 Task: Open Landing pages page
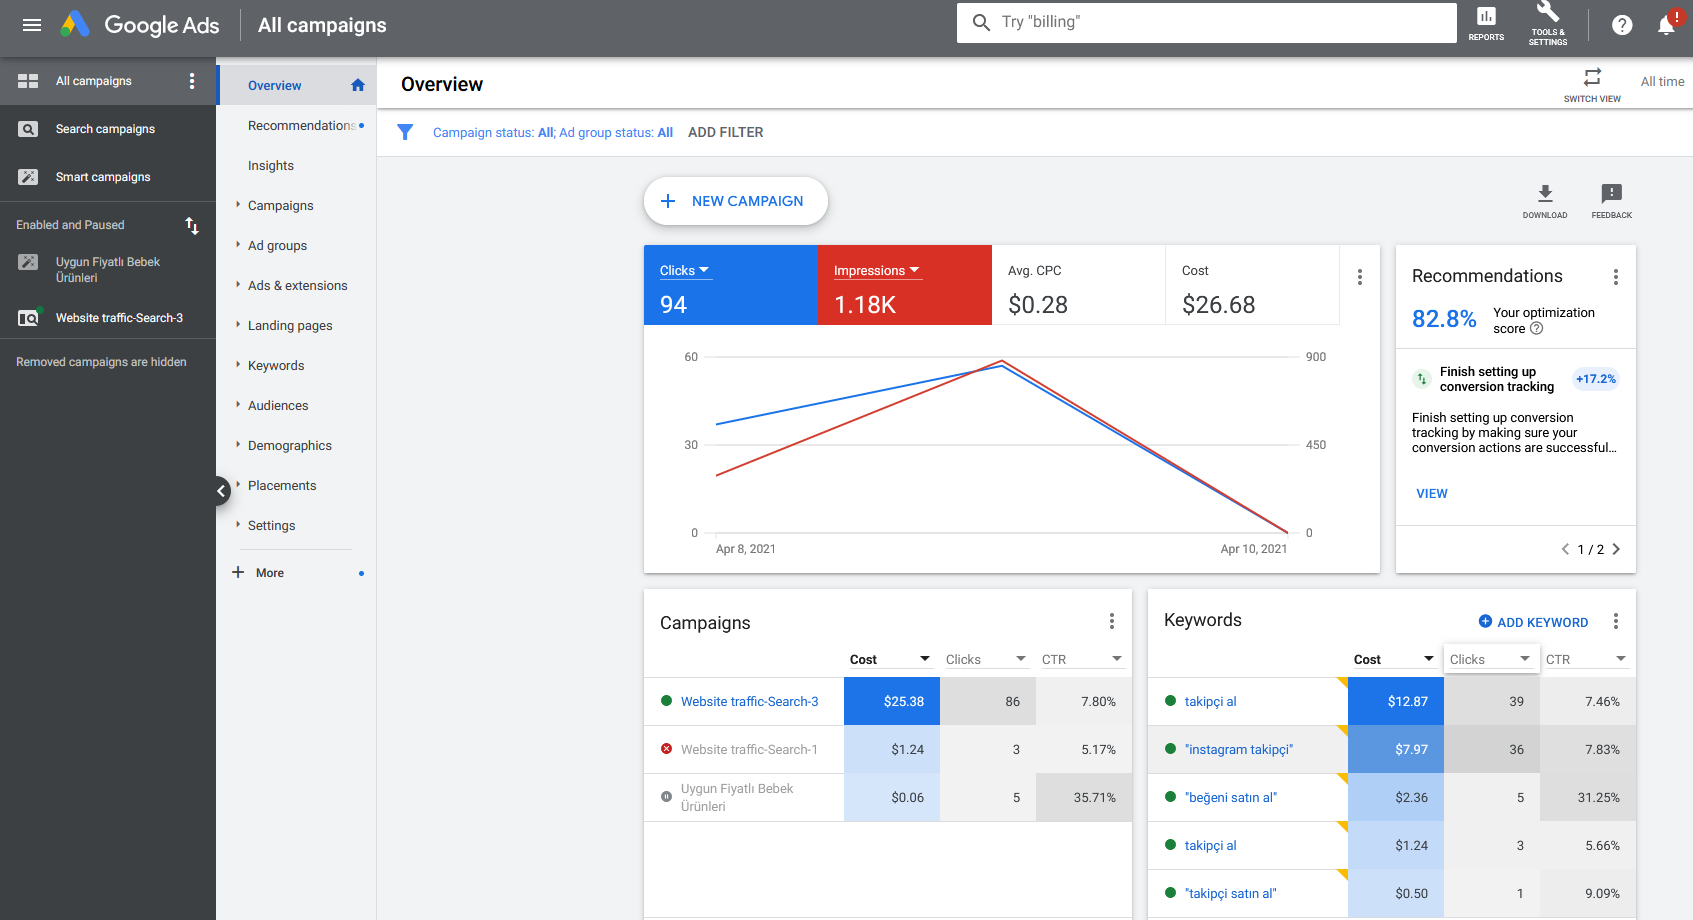[x=290, y=325]
